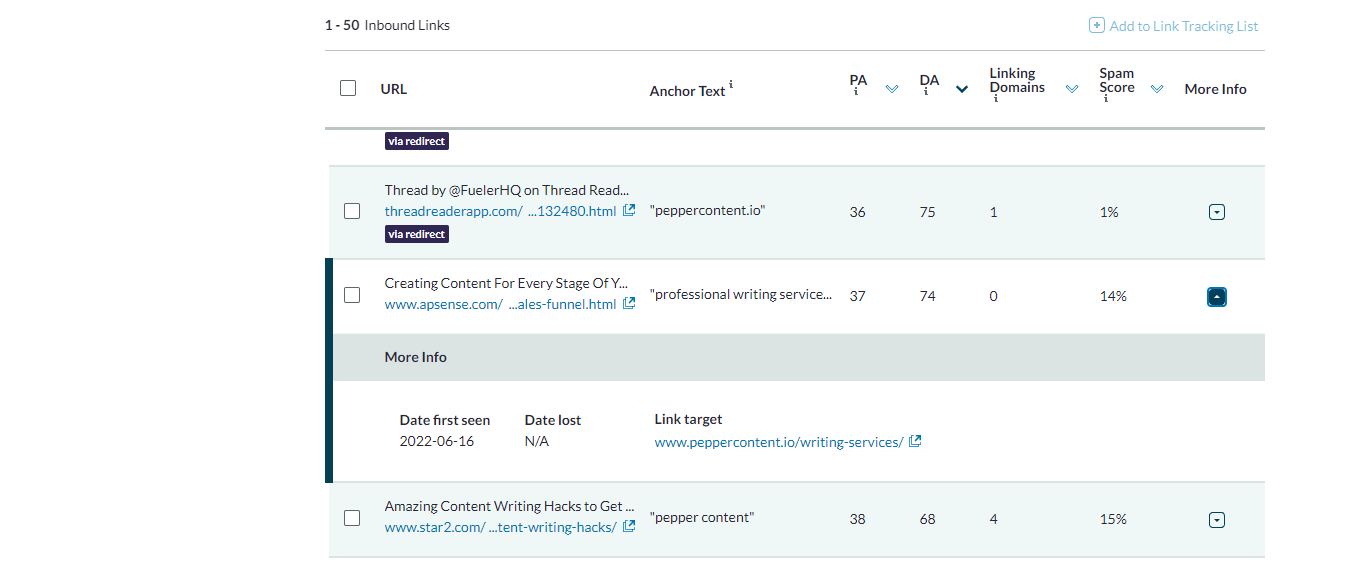Expand More Info for star2.com row
The height and width of the screenshot is (568, 1349).
(x=1216, y=520)
